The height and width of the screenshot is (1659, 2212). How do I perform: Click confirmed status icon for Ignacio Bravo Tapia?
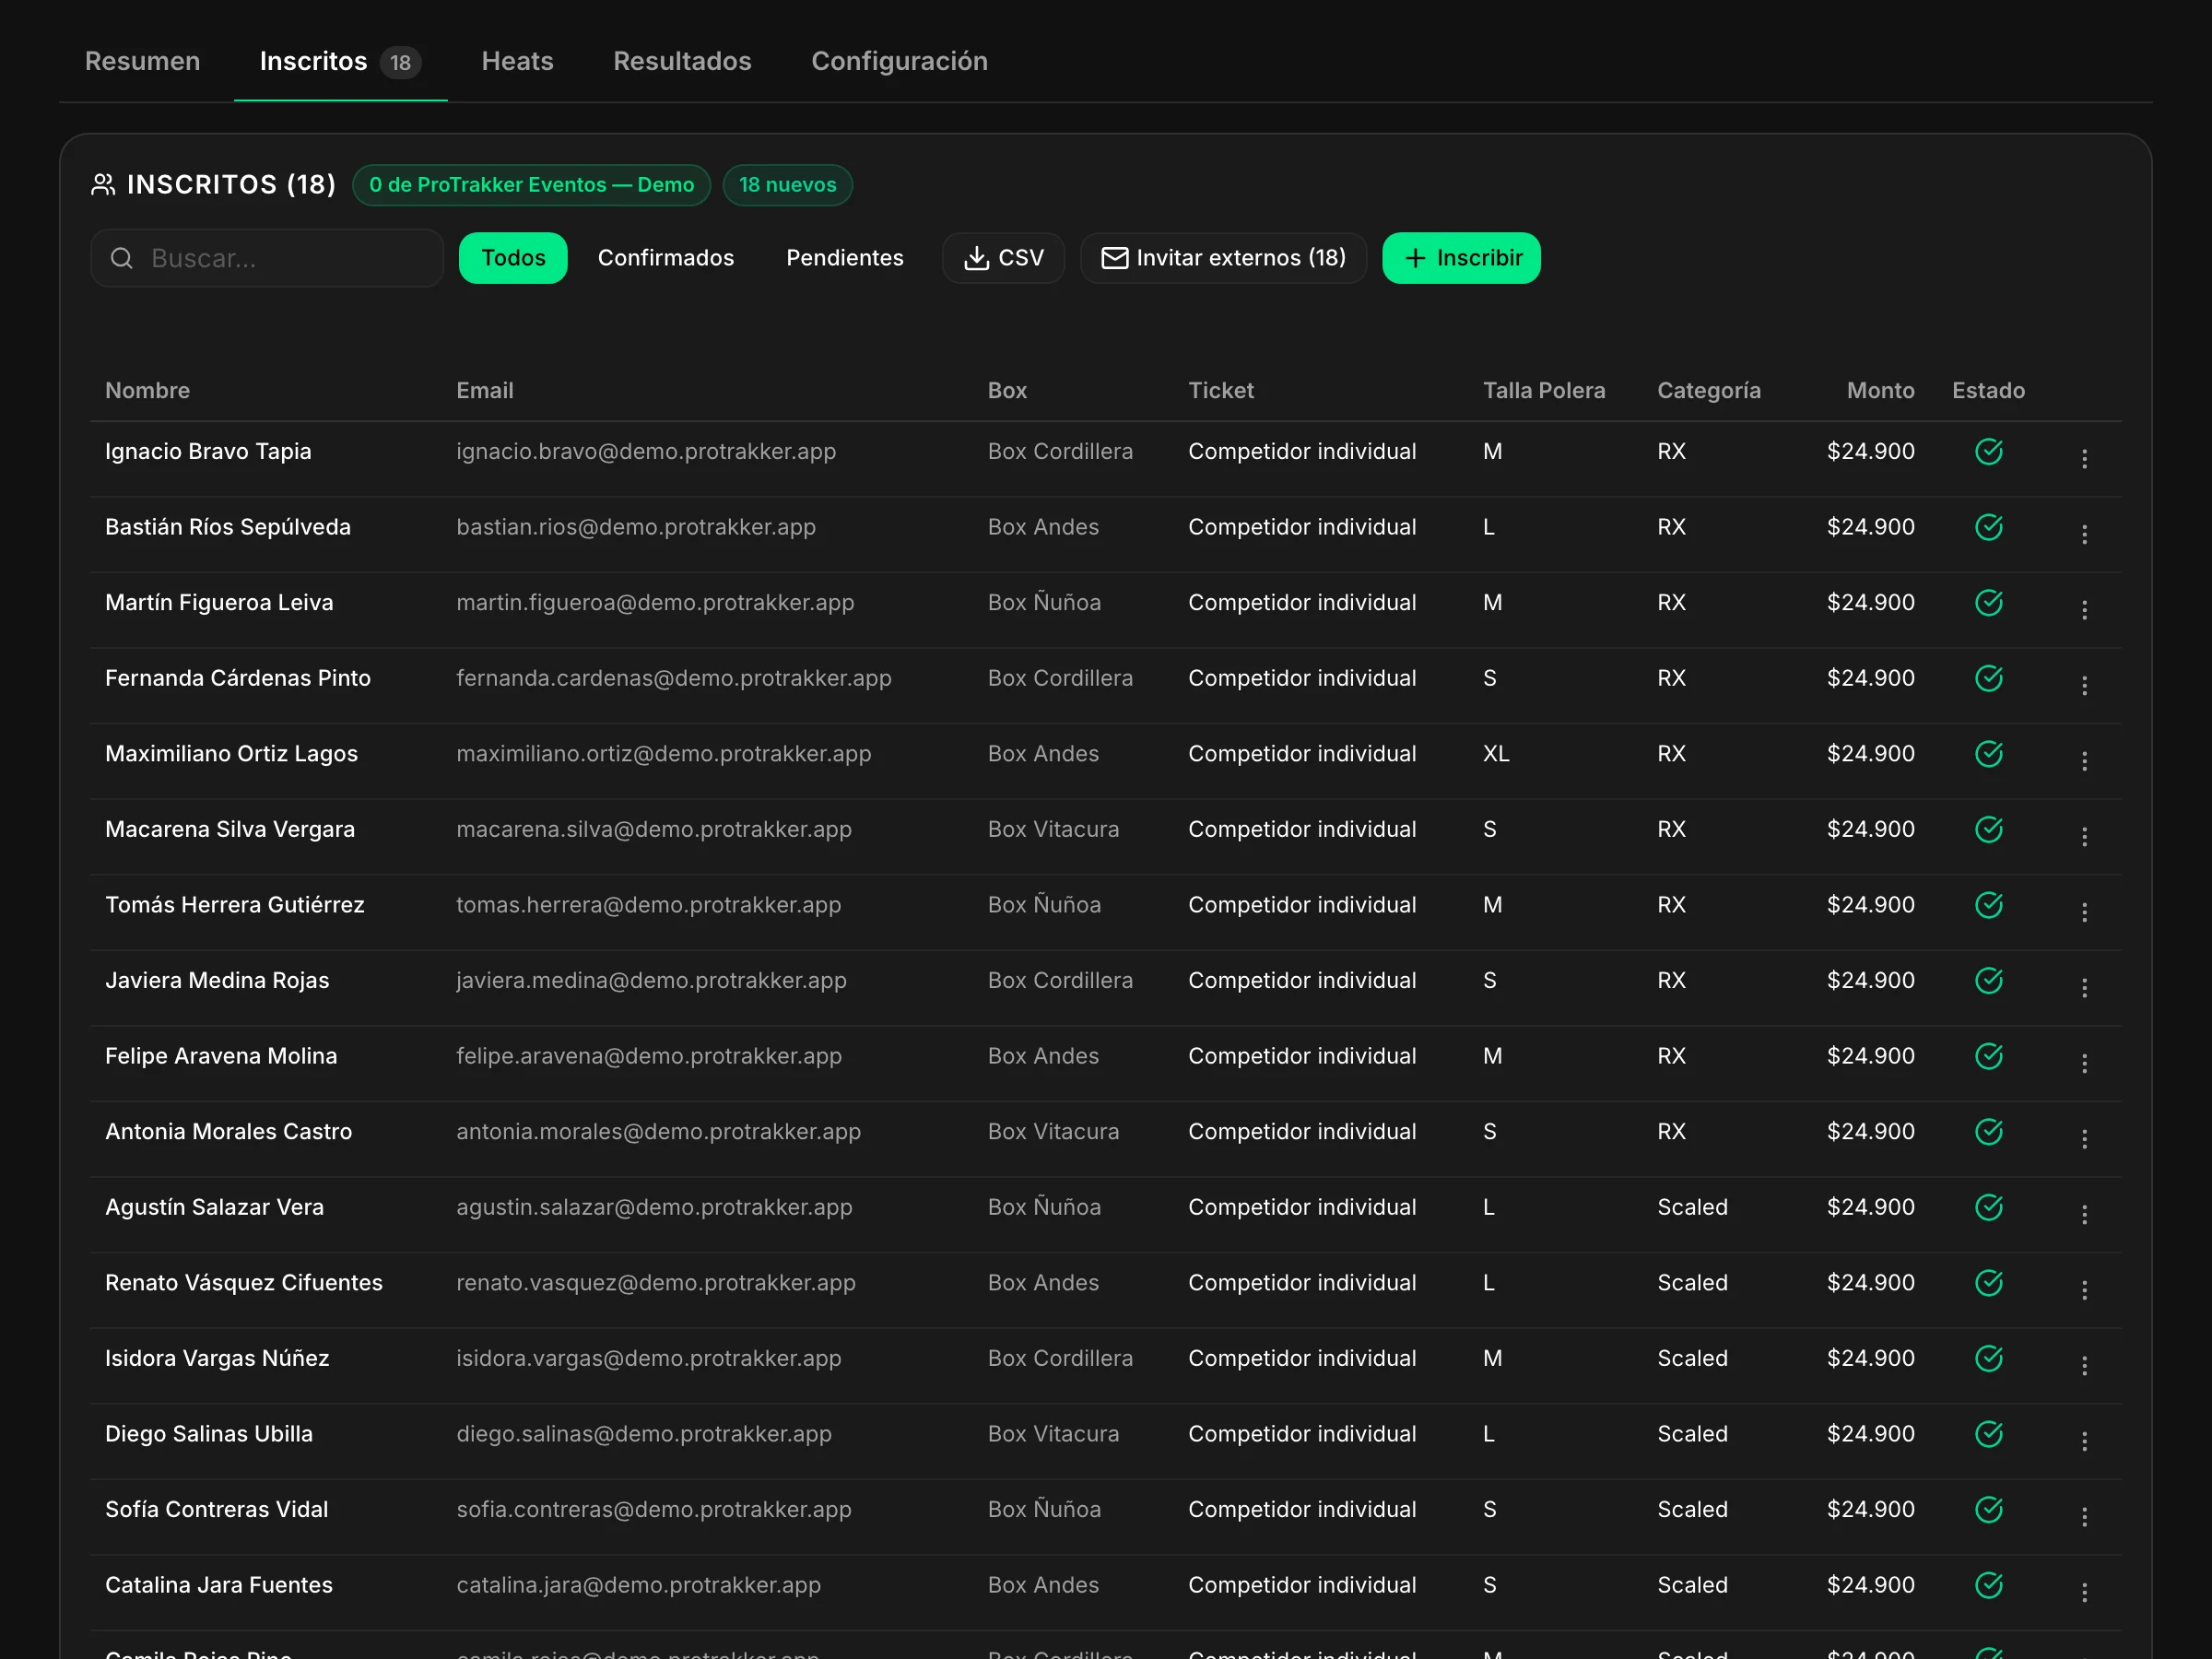click(1988, 451)
